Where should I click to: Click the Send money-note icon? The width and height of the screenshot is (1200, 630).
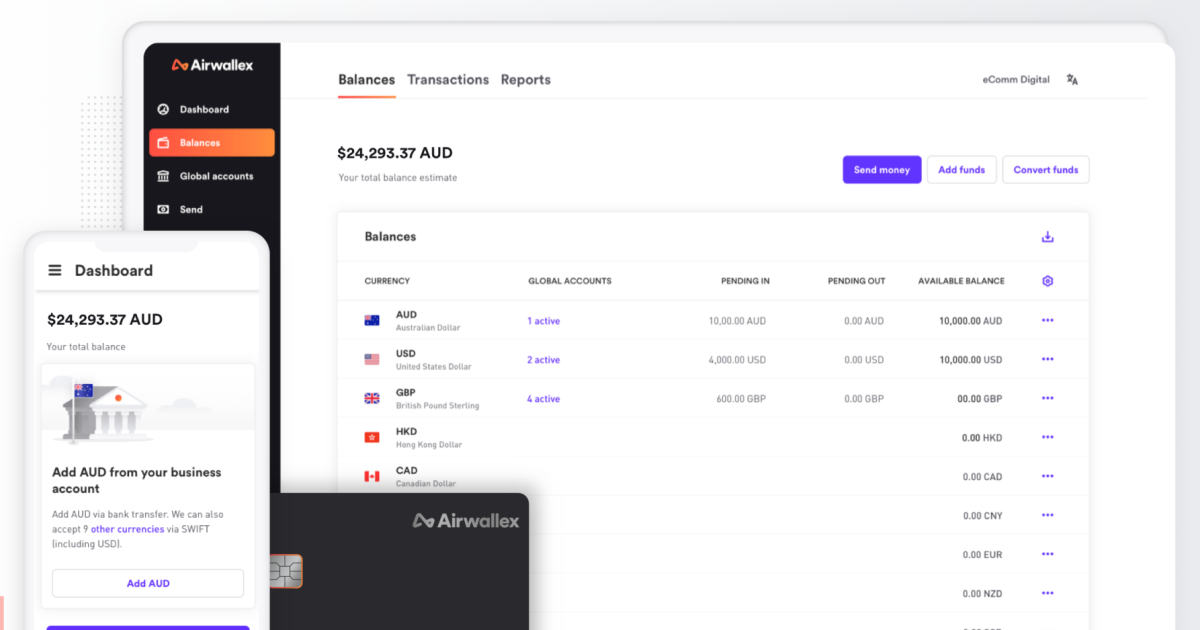coord(163,209)
